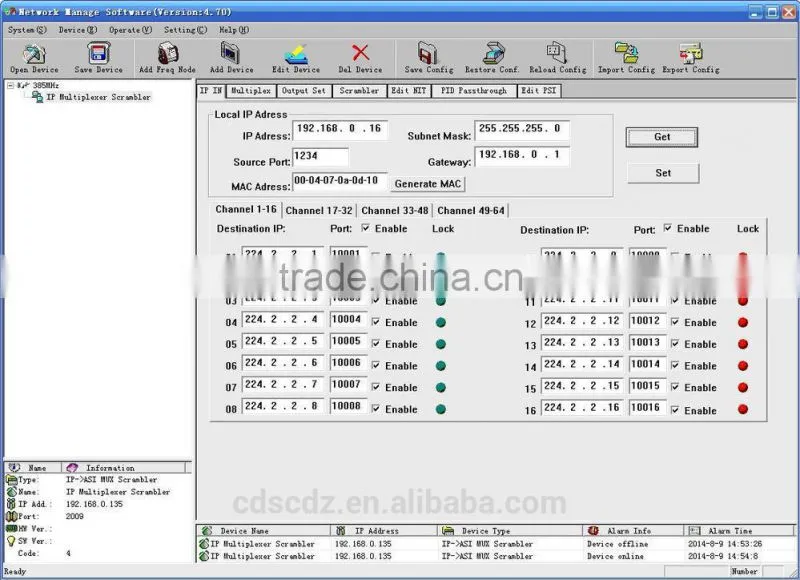
Task: Open the System menu
Action: 27,30
